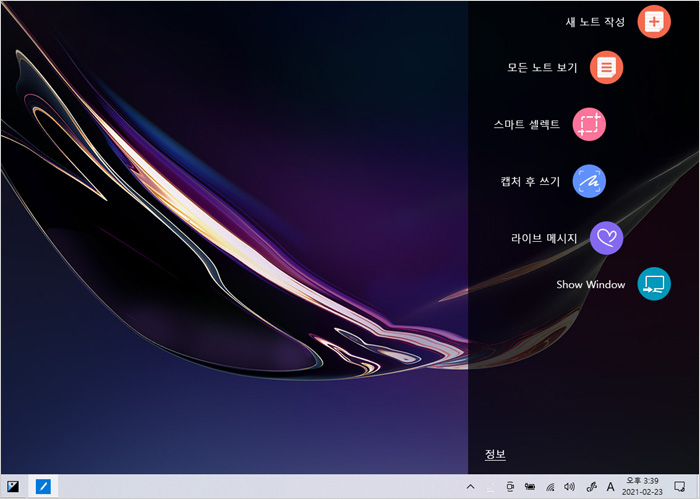Expand hidden system tray icons chevron

tap(470, 487)
